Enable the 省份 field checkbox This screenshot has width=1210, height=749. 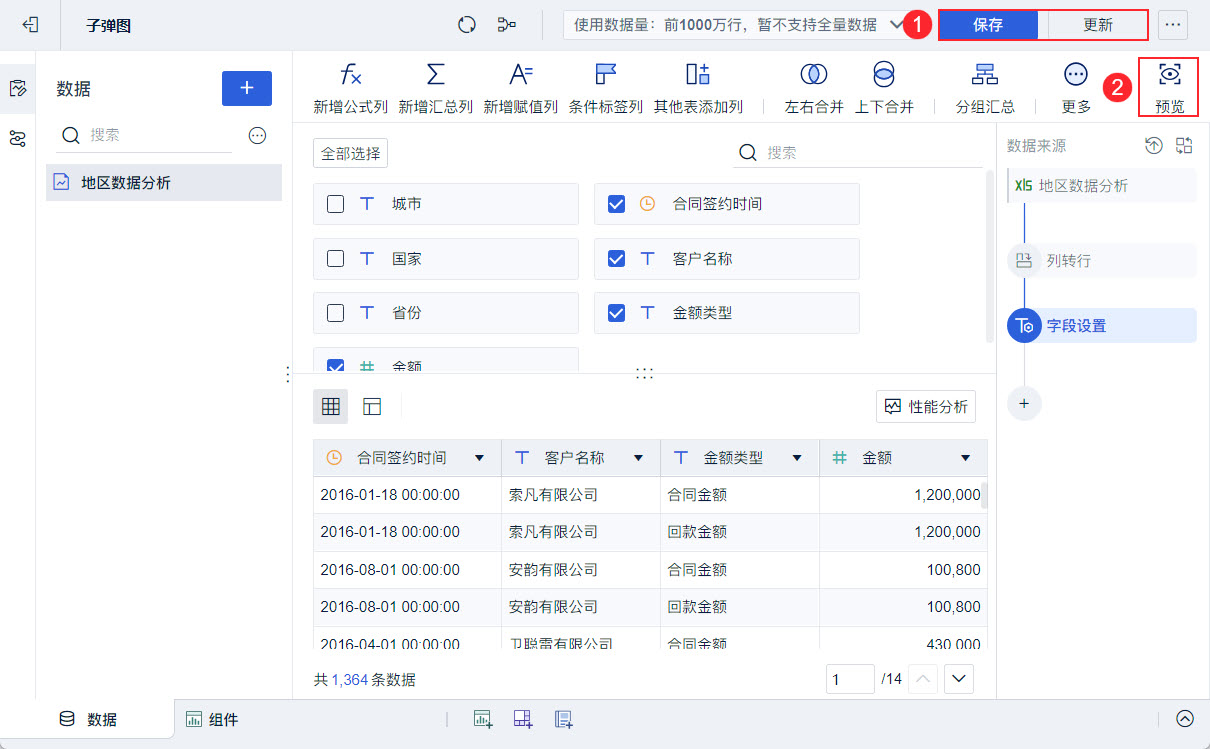coord(336,313)
